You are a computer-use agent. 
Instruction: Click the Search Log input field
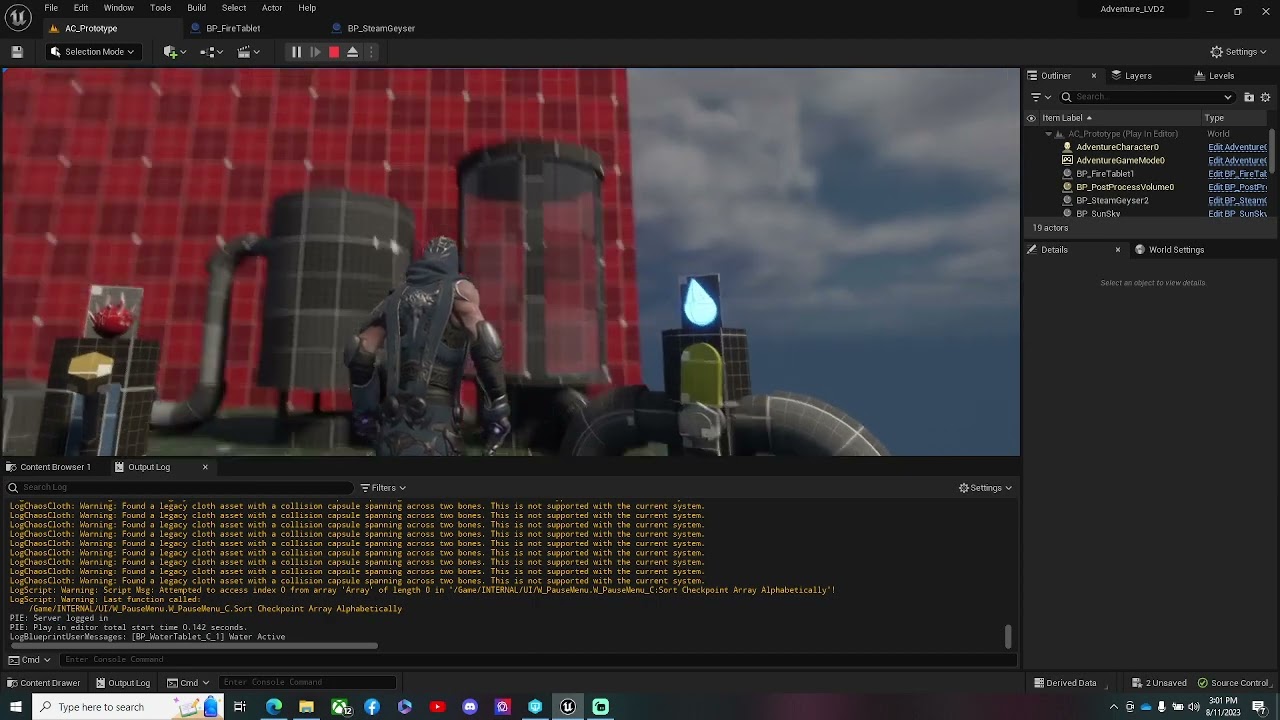180,488
